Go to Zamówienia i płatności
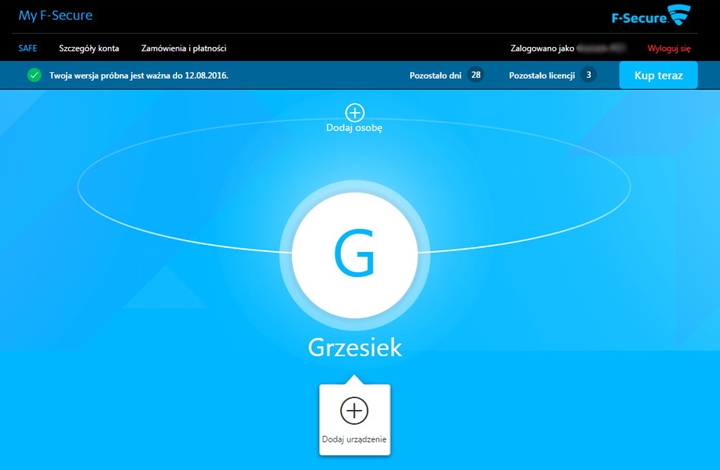The image size is (720, 470). click(x=184, y=48)
